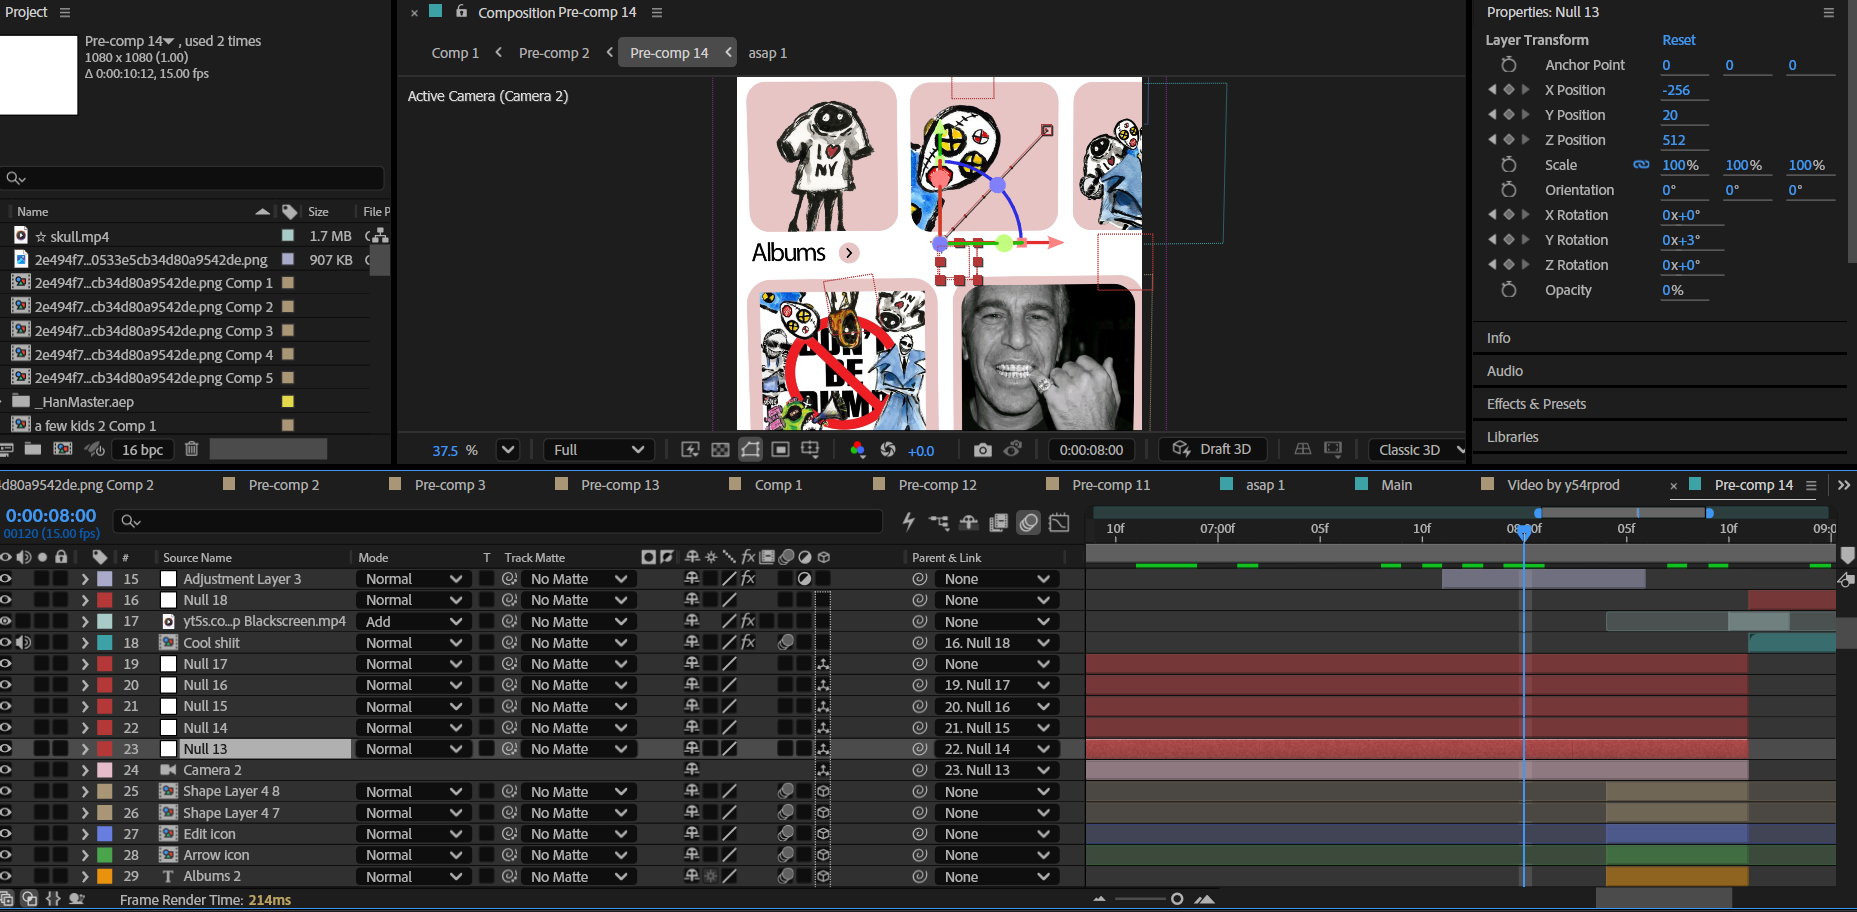Click the Show Channel color management icon
The height and width of the screenshot is (912, 1857).
pos(857,450)
